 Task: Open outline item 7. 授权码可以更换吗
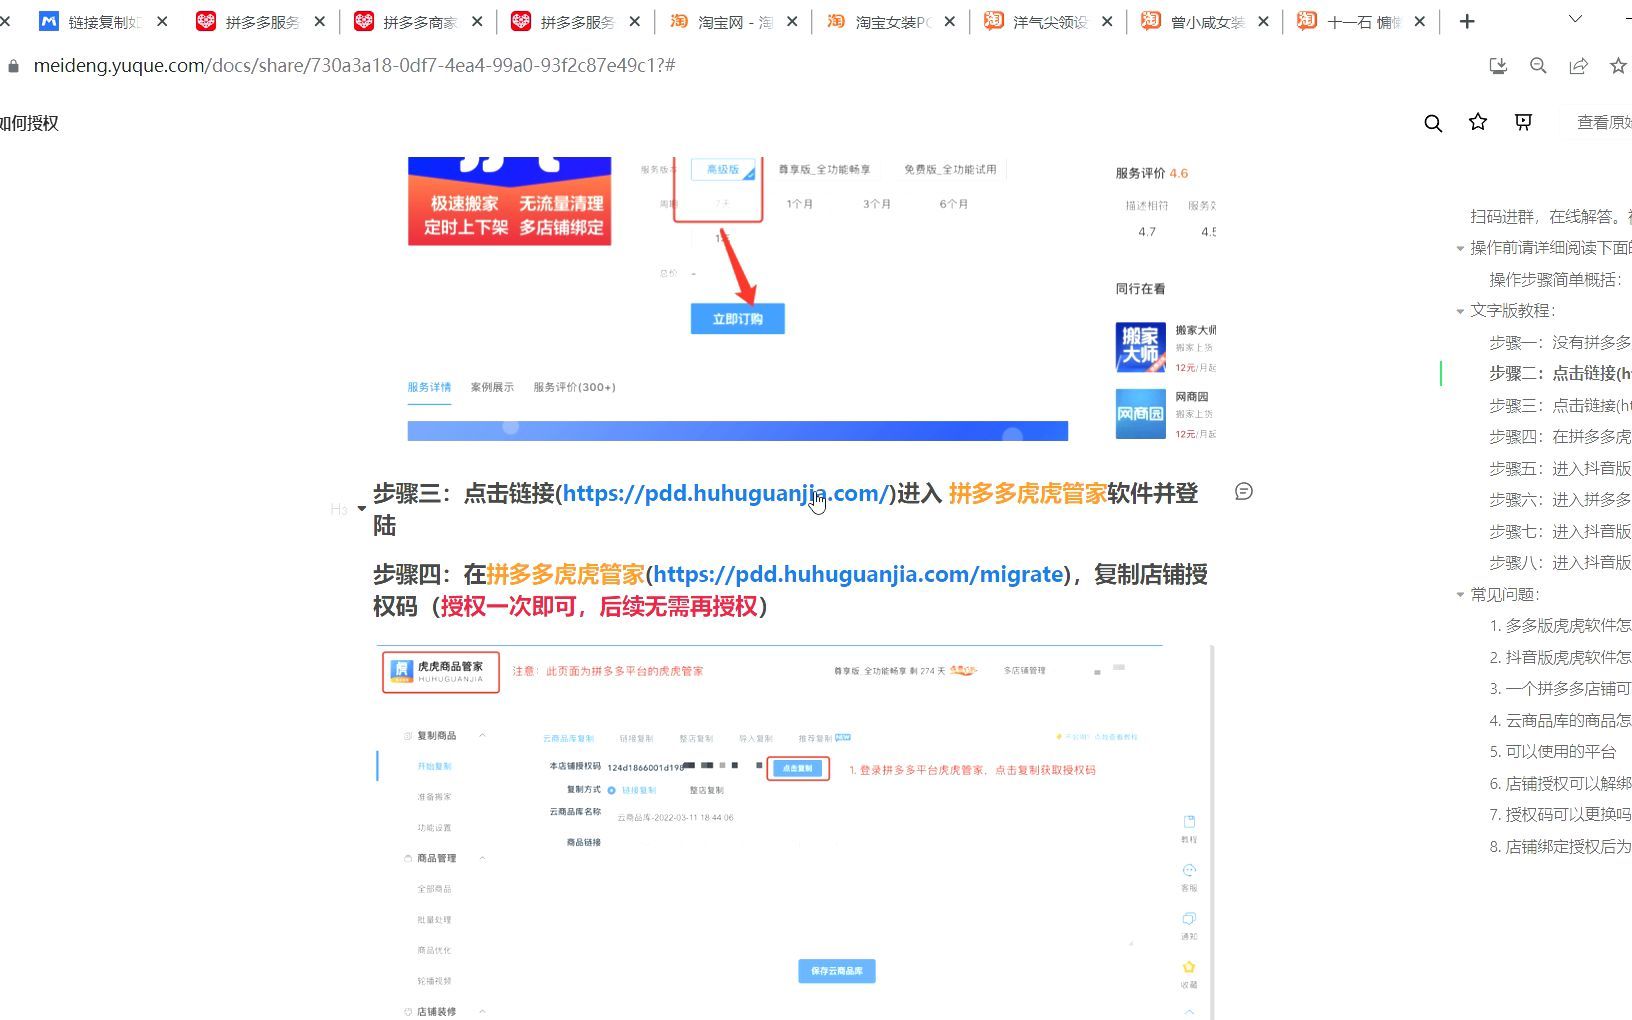1560,814
